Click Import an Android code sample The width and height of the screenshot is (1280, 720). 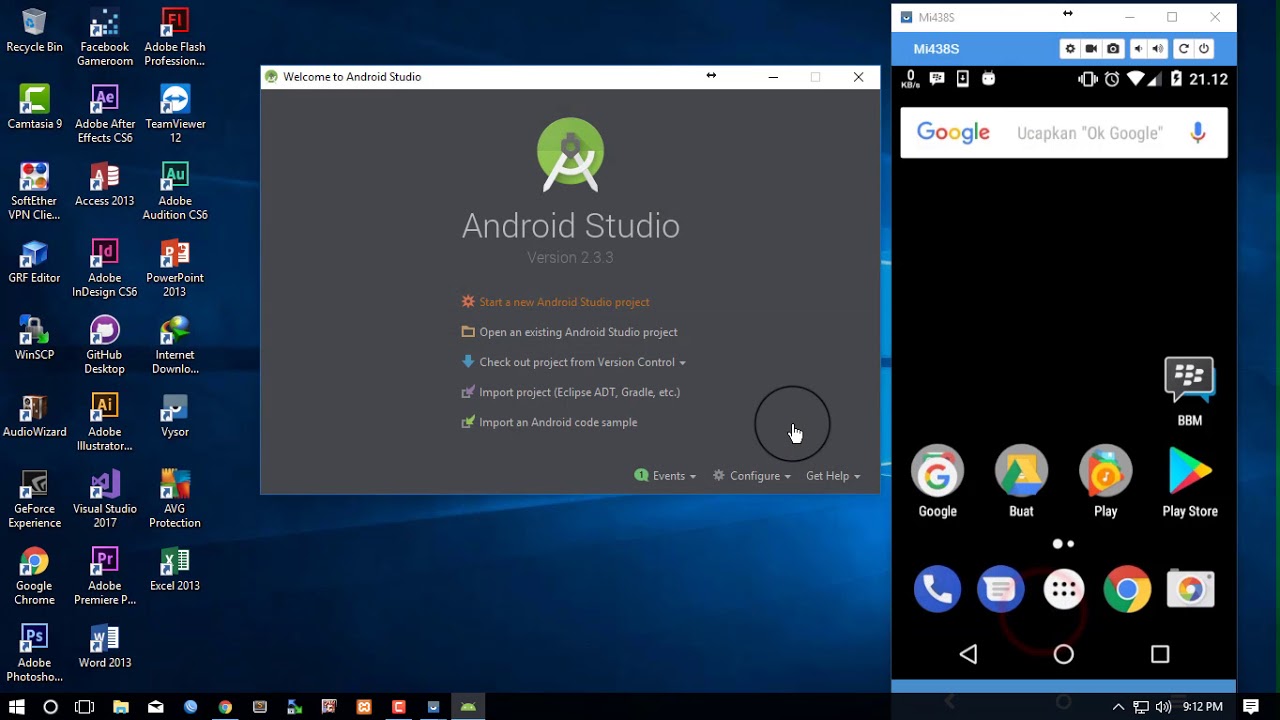click(557, 422)
